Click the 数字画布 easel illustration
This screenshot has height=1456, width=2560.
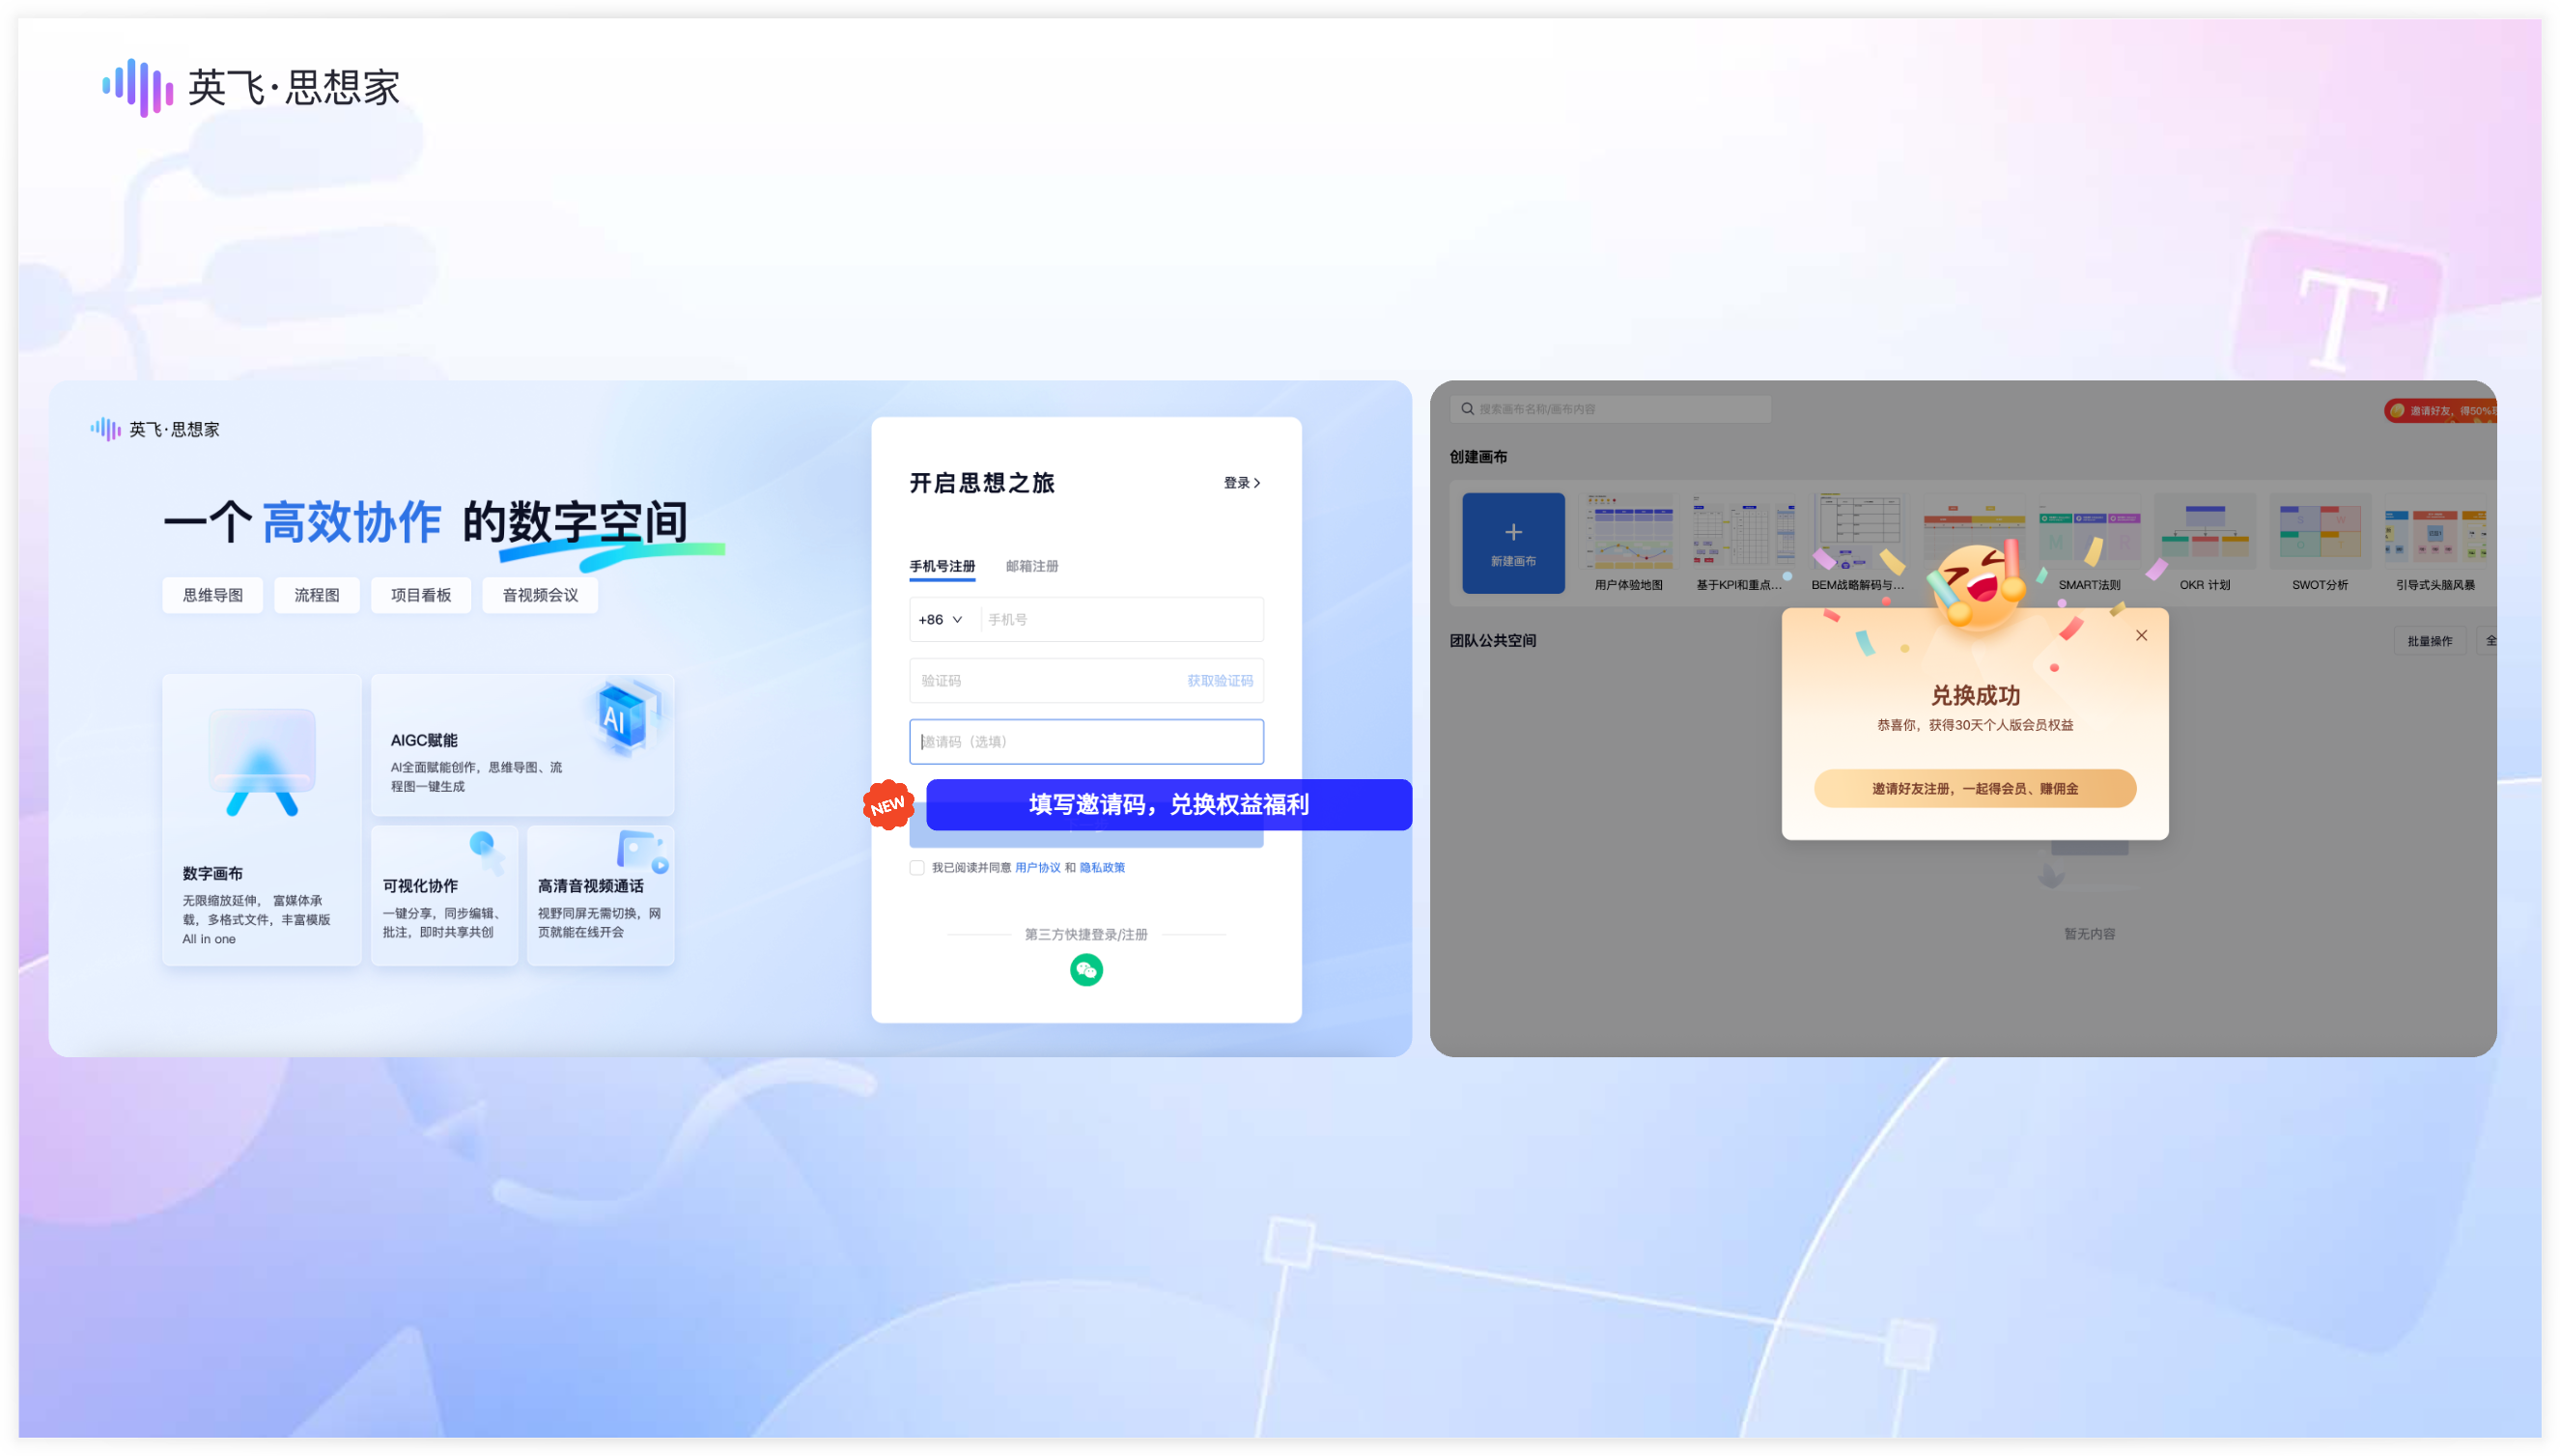262,762
